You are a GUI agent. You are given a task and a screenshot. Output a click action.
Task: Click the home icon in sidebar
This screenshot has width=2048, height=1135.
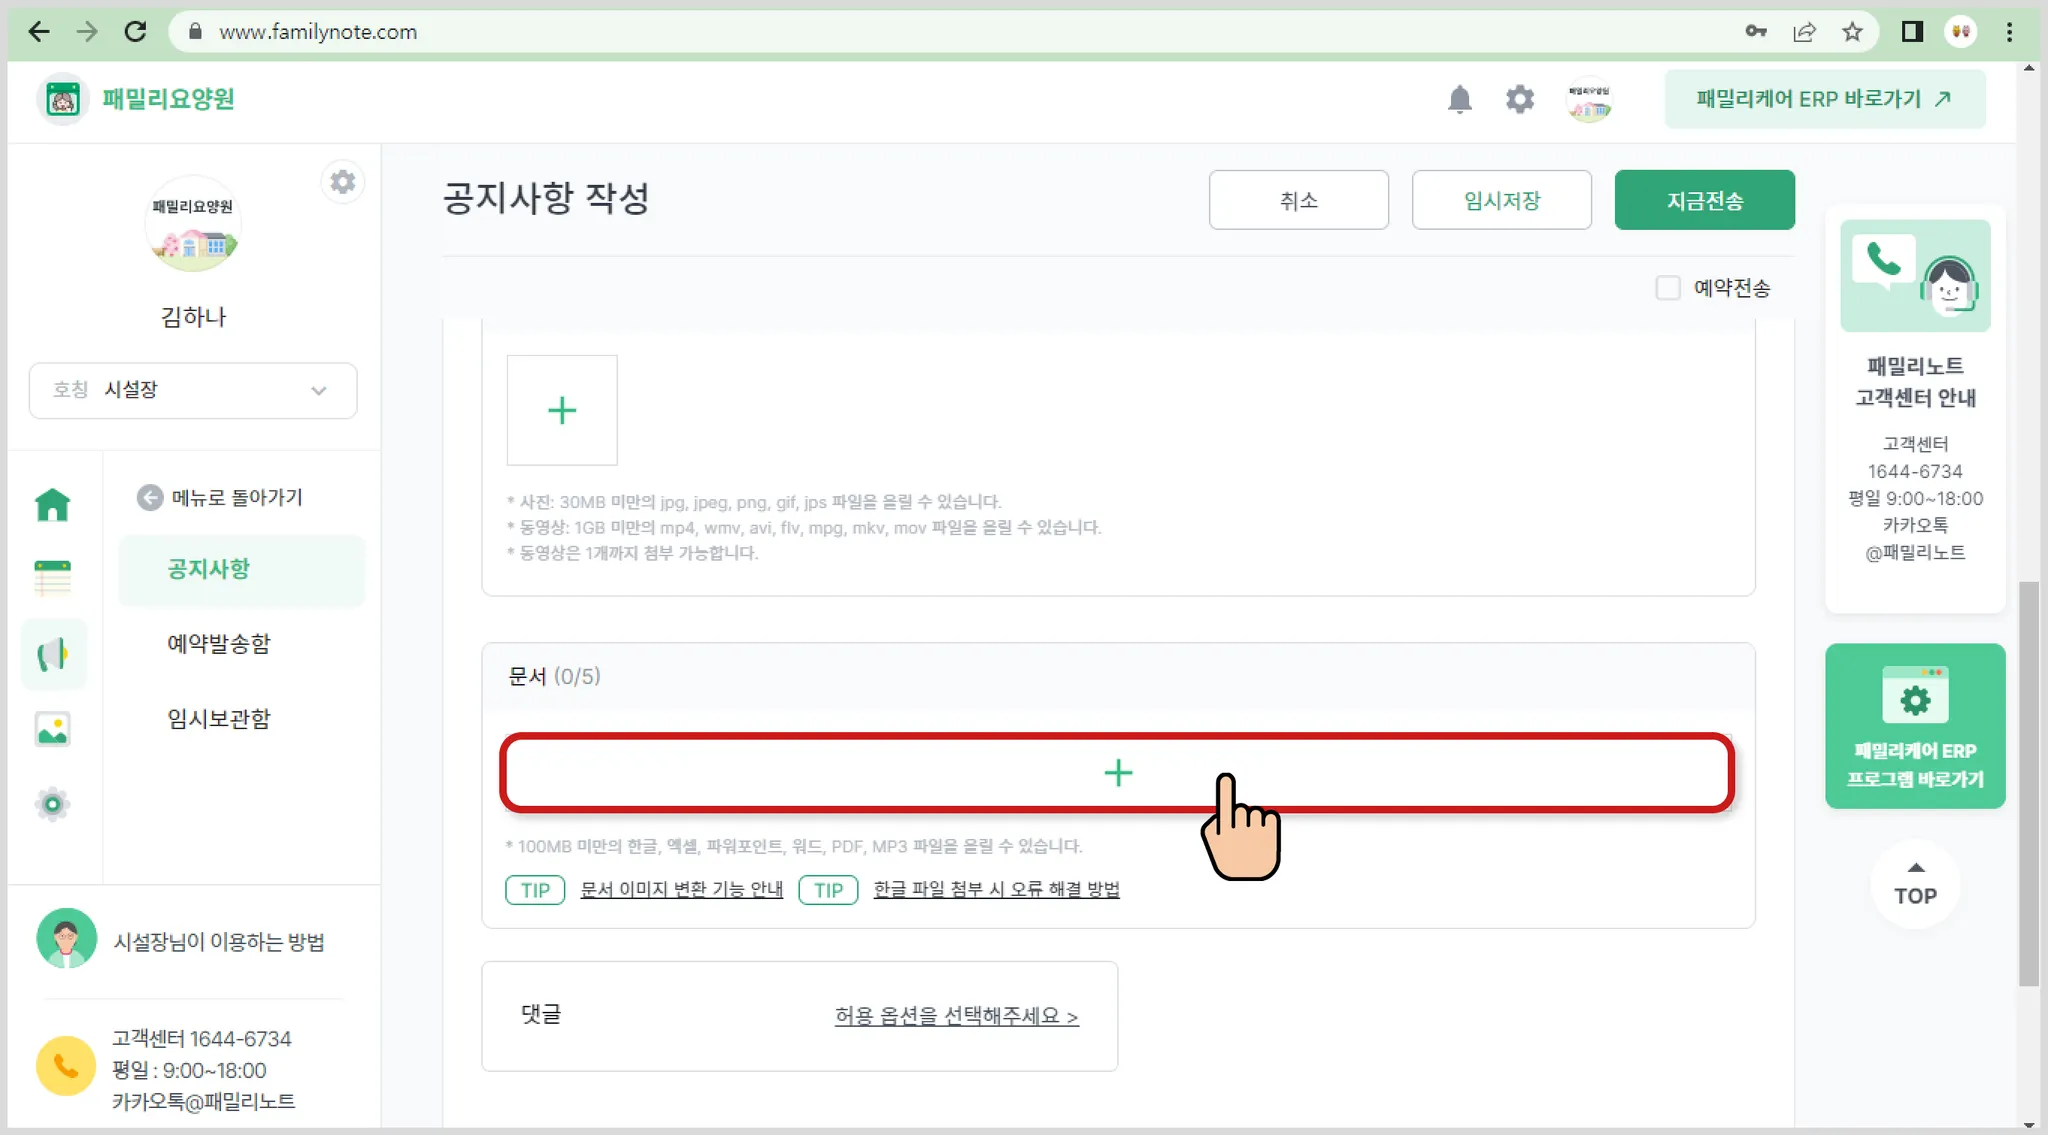[52, 505]
